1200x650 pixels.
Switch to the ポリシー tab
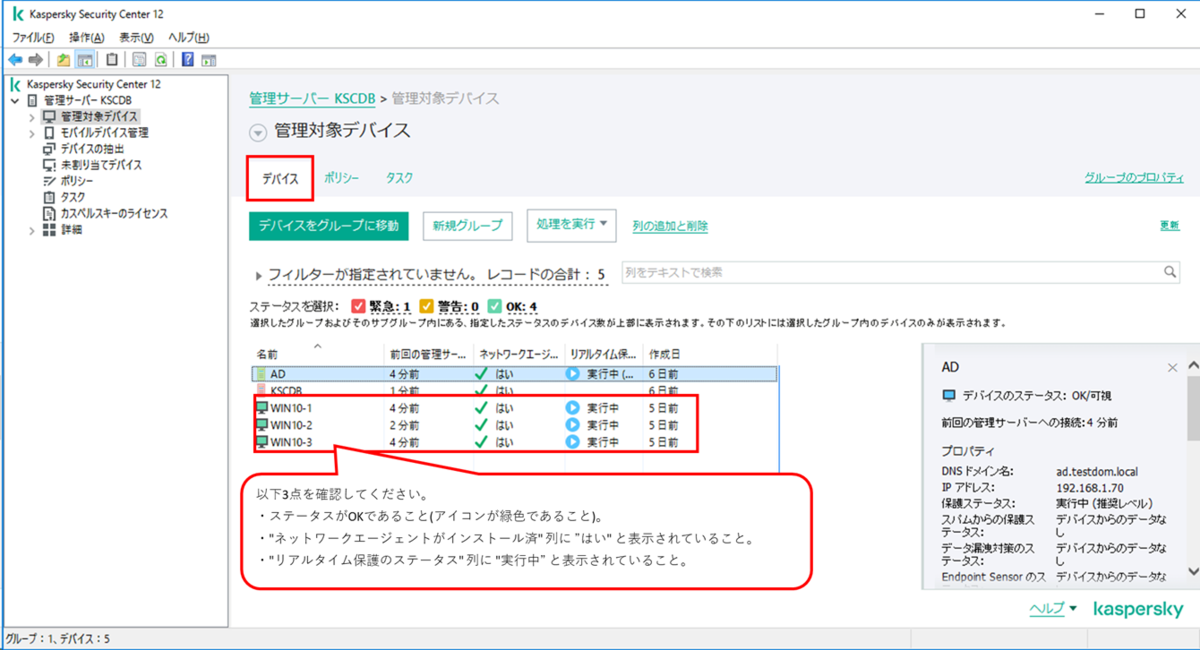point(341,177)
